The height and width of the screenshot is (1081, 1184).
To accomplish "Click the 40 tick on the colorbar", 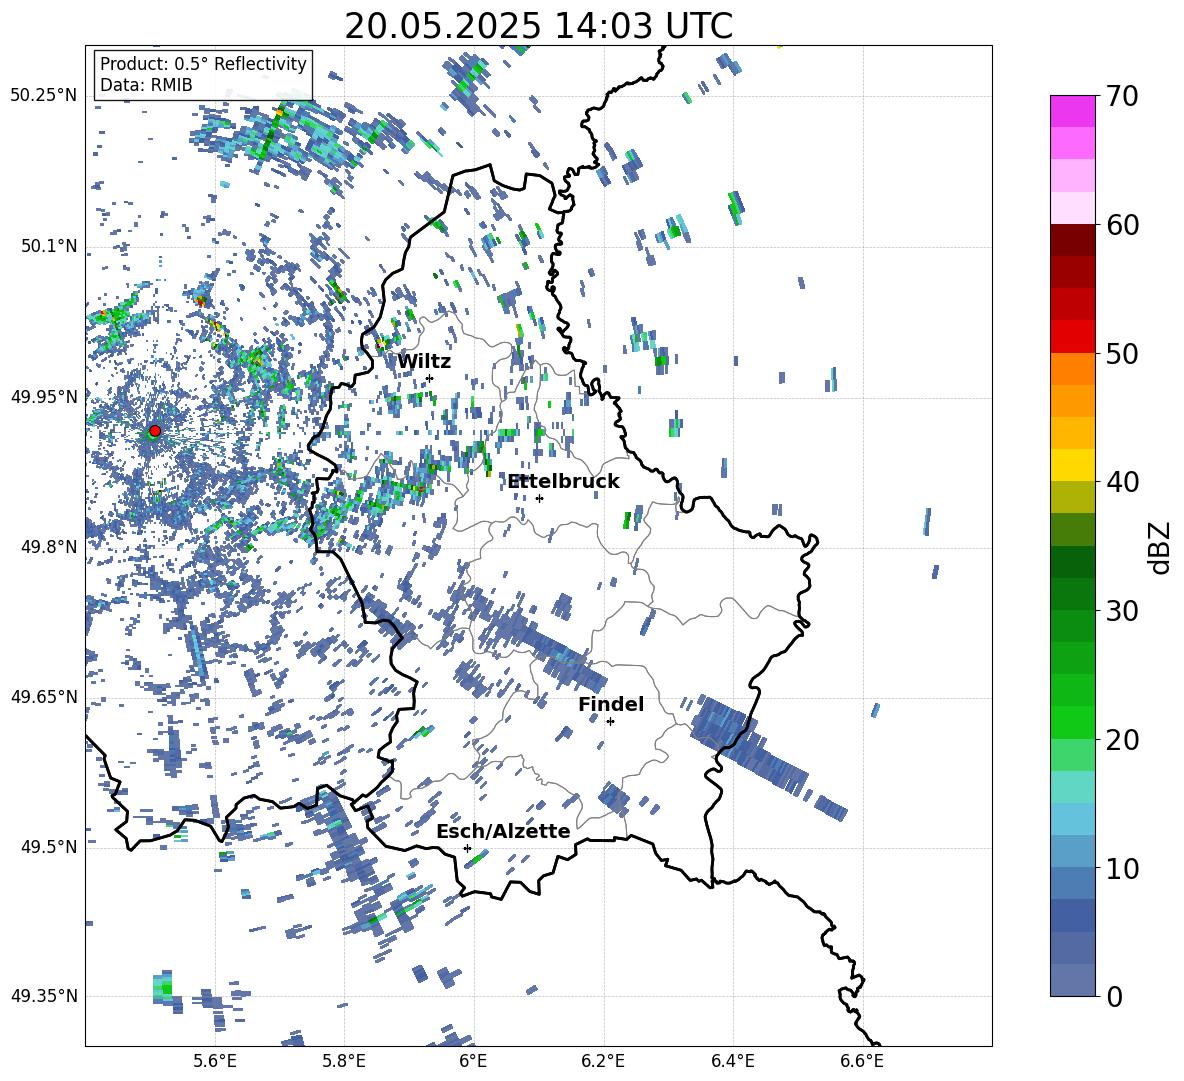I will 1122,482.
